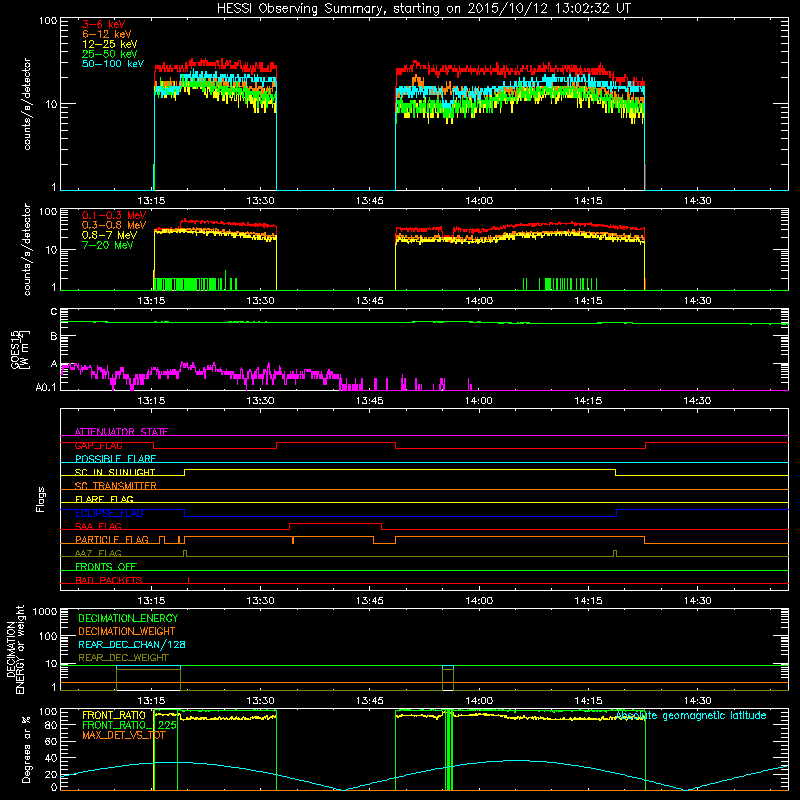
Task: Click the FLARE_FLAG label
Action: [x=104, y=499]
